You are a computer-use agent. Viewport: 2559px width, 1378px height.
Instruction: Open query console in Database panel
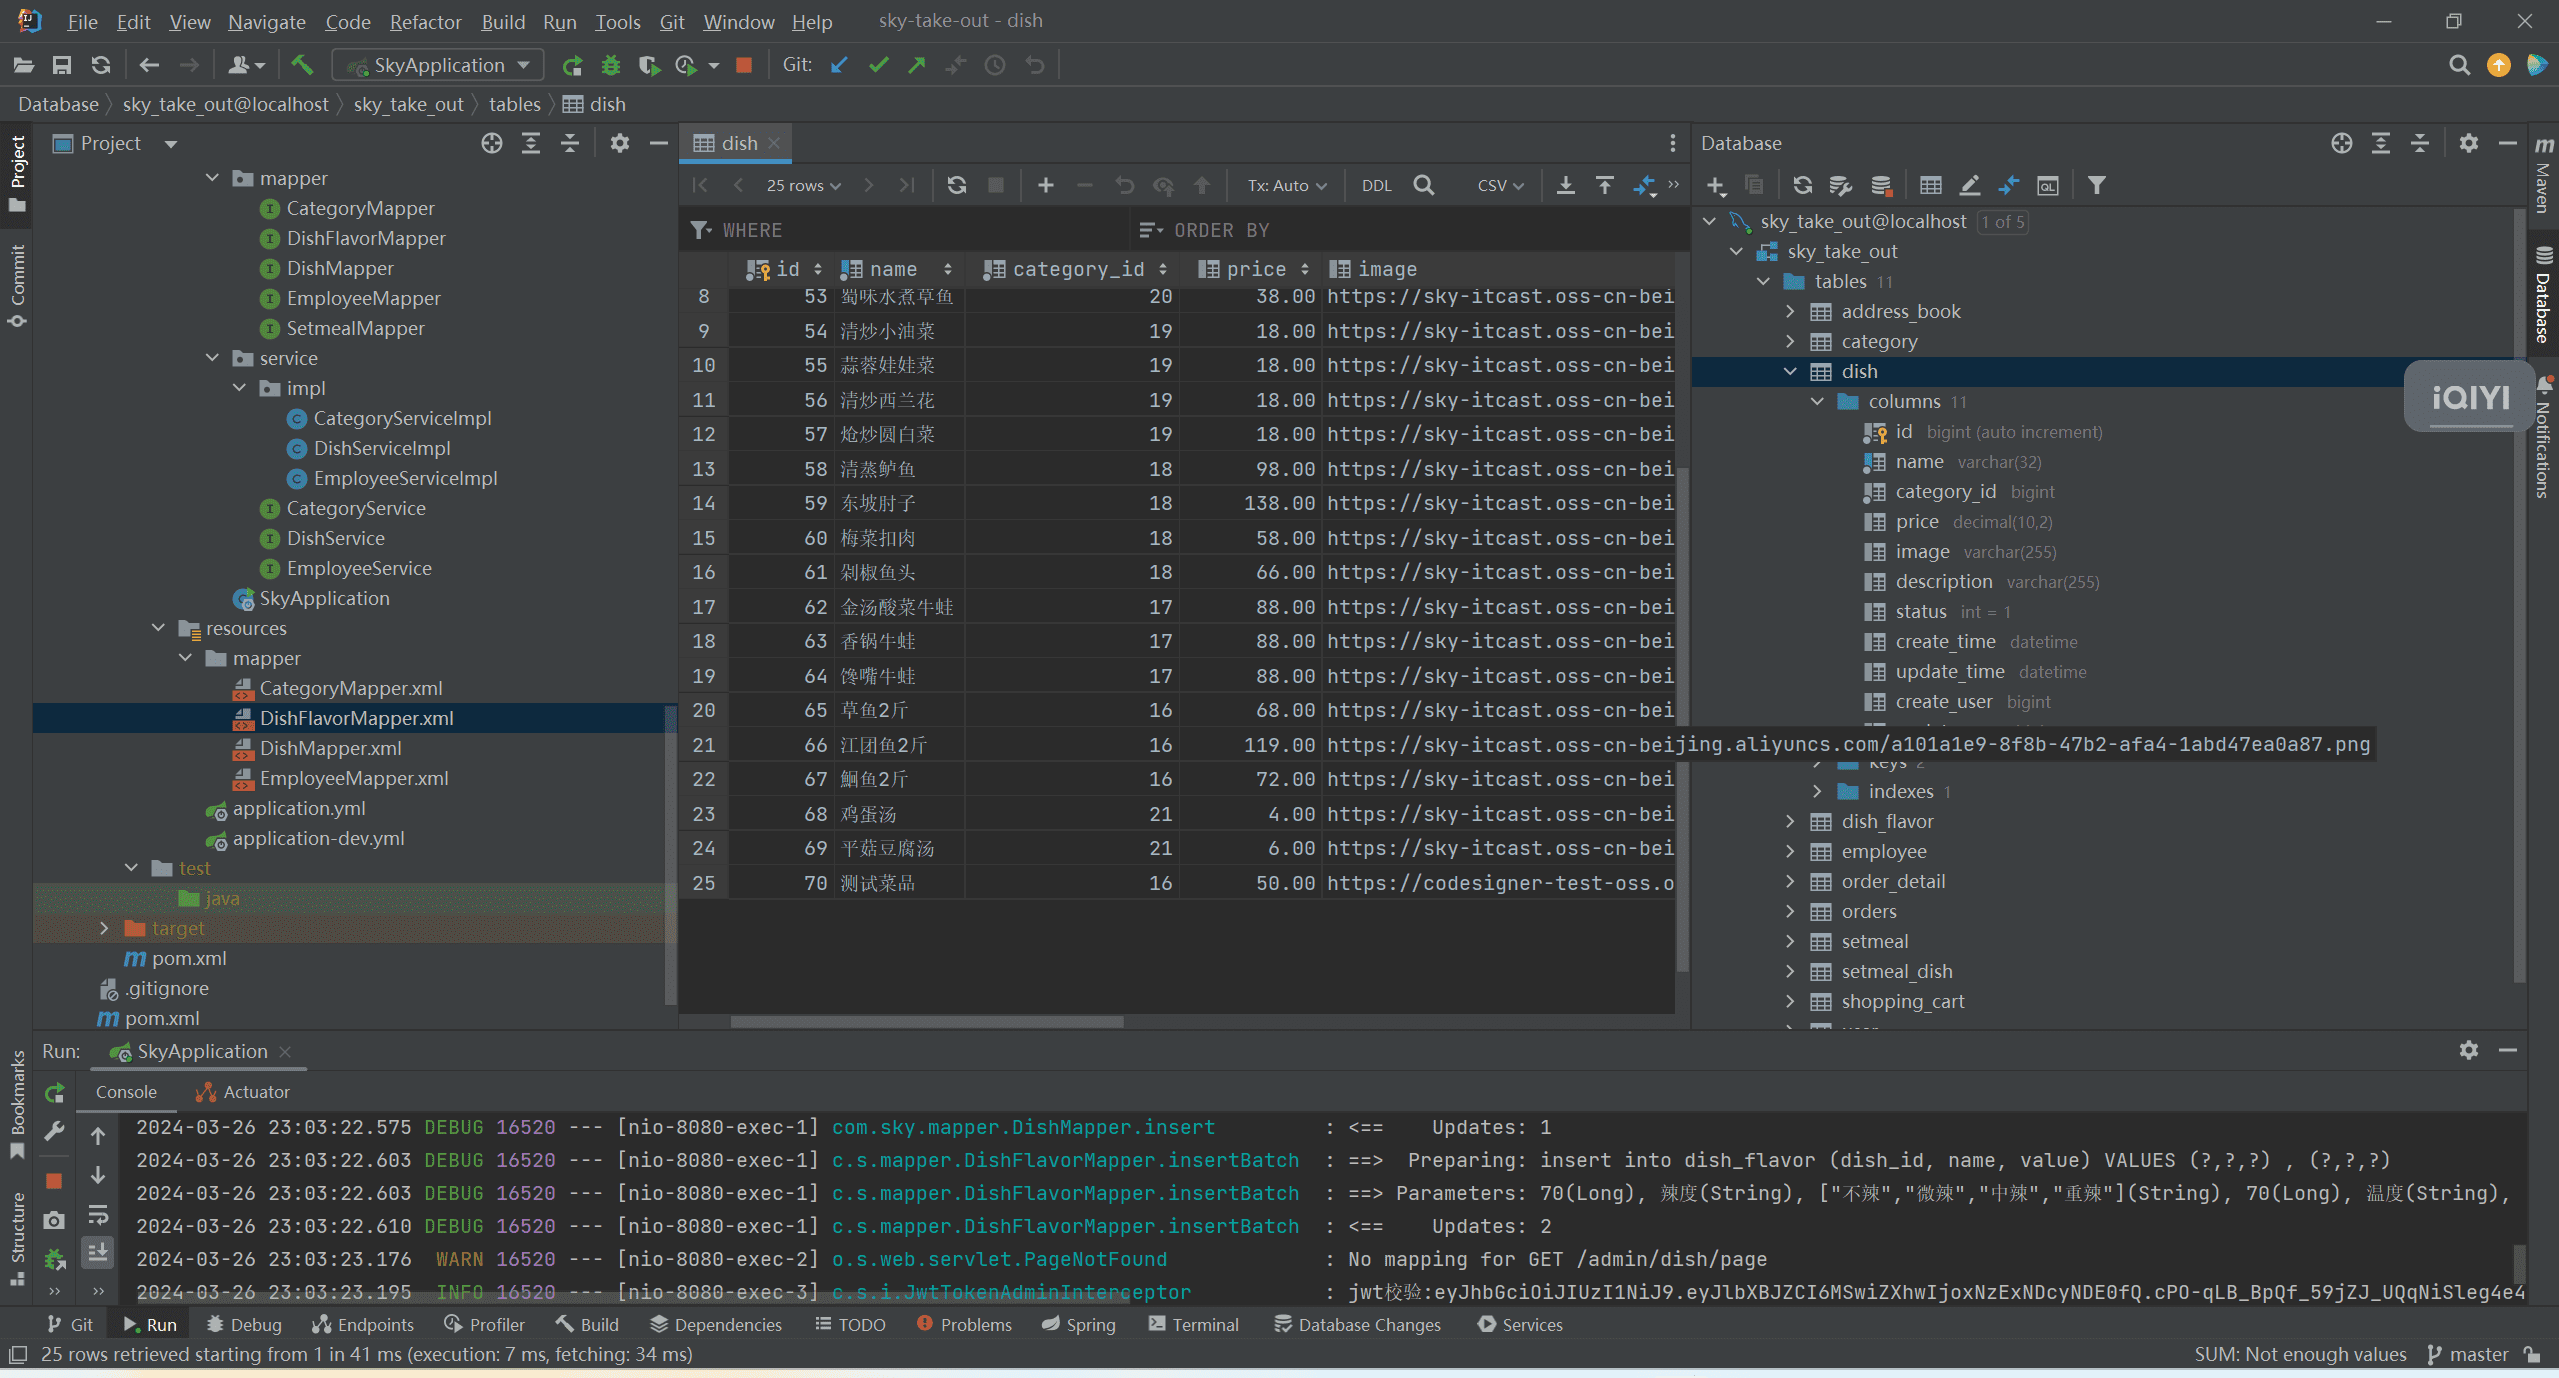click(2047, 185)
